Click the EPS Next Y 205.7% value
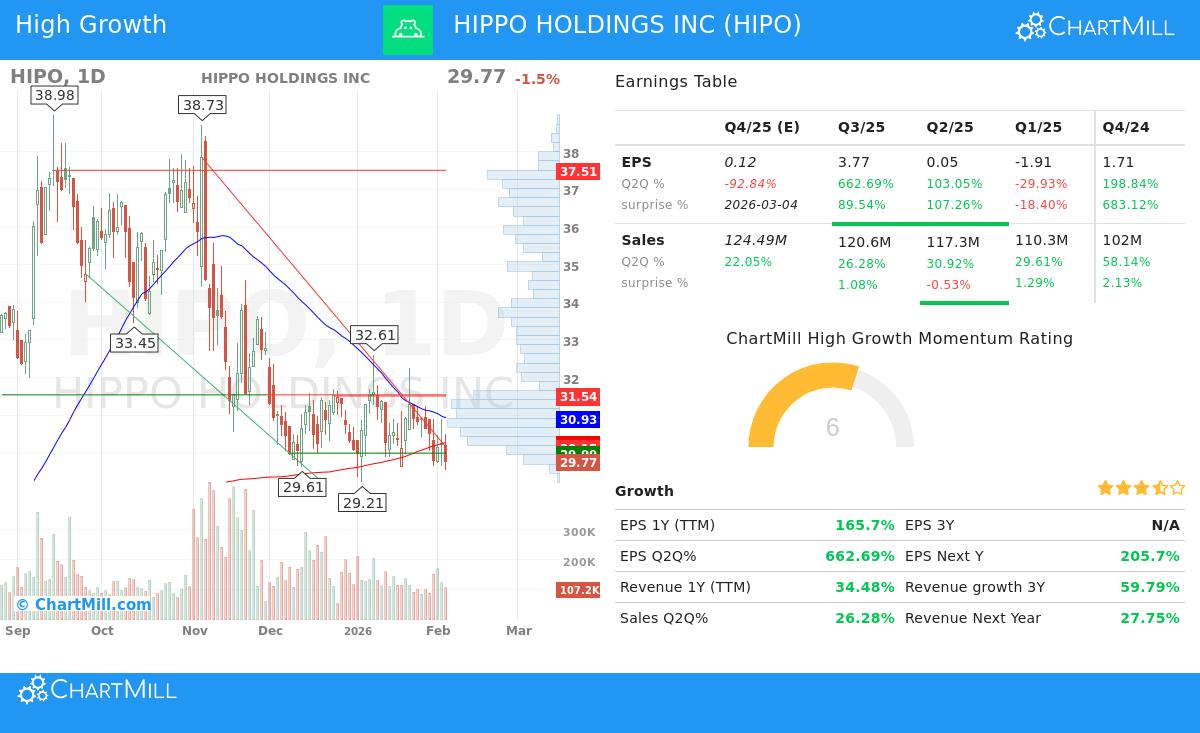This screenshot has width=1200, height=733. [x=1150, y=556]
